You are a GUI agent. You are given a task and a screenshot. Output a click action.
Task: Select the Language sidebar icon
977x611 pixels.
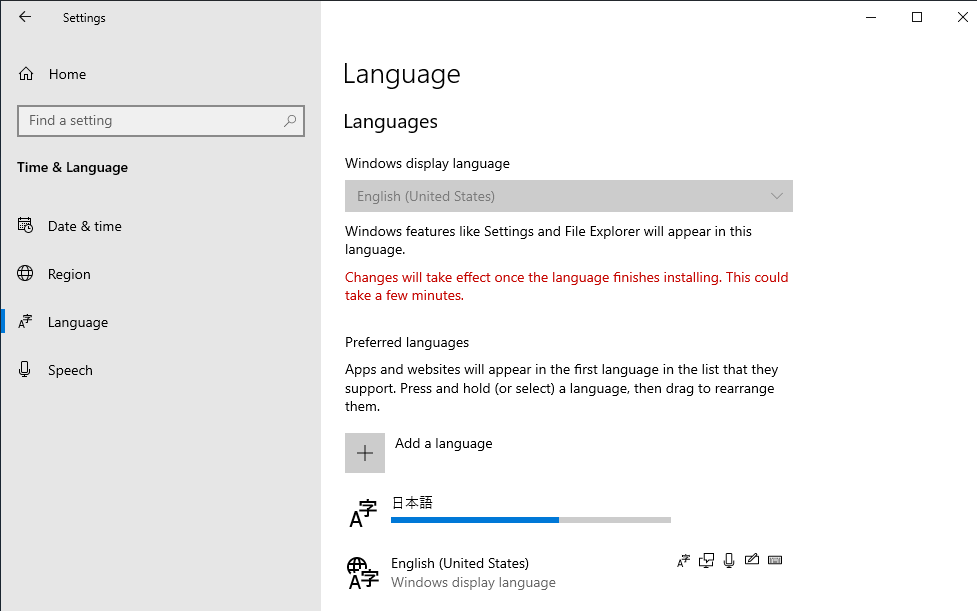click(x=25, y=321)
